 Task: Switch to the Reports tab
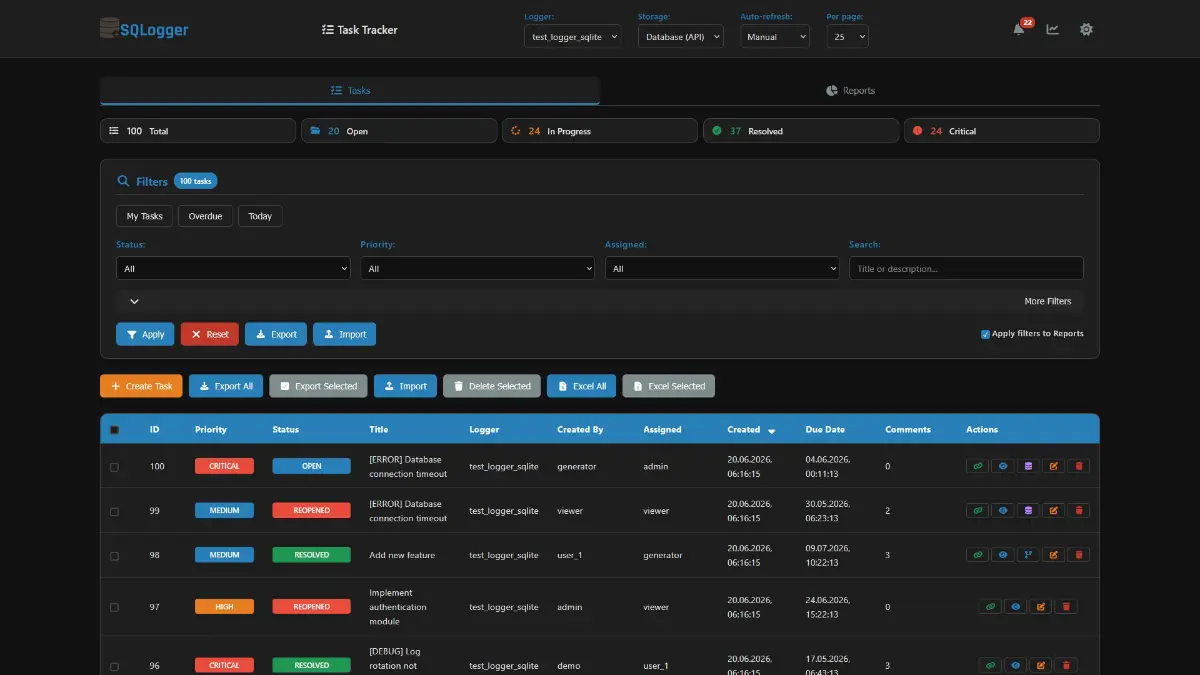tap(850, 90)
